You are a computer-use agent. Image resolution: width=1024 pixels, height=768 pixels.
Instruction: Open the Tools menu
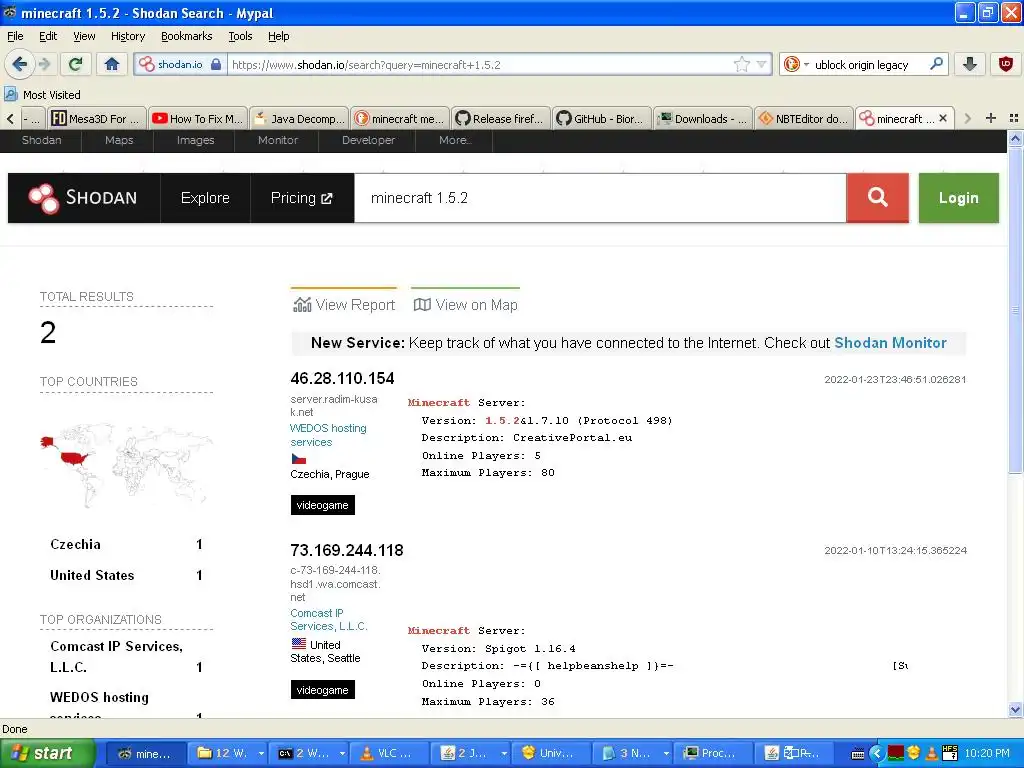pyautogui.click(x=240, y=36)
